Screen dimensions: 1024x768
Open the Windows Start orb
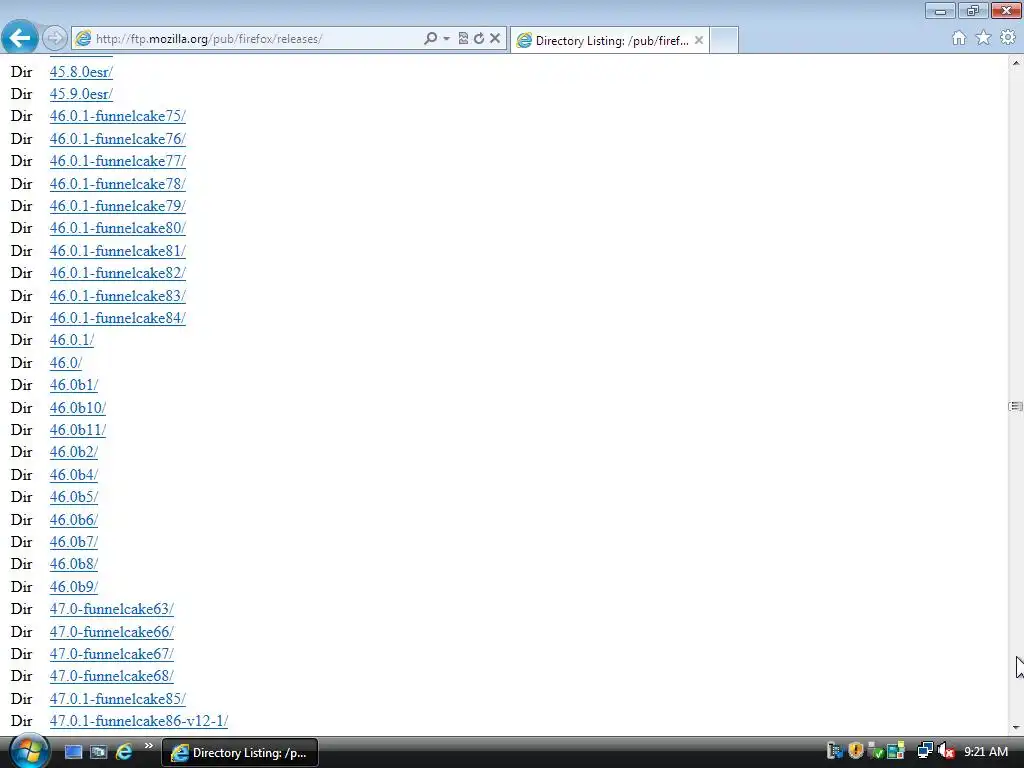point(28,751)
